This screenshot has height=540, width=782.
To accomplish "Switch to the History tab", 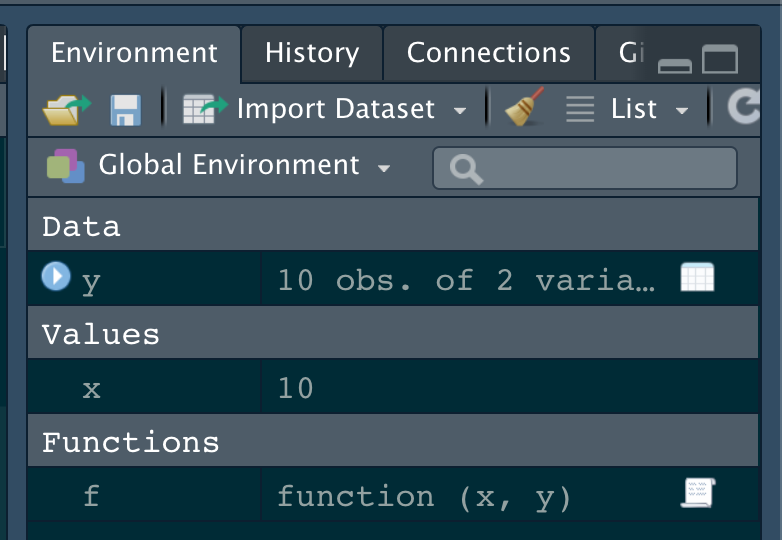I will pos(311,53).
